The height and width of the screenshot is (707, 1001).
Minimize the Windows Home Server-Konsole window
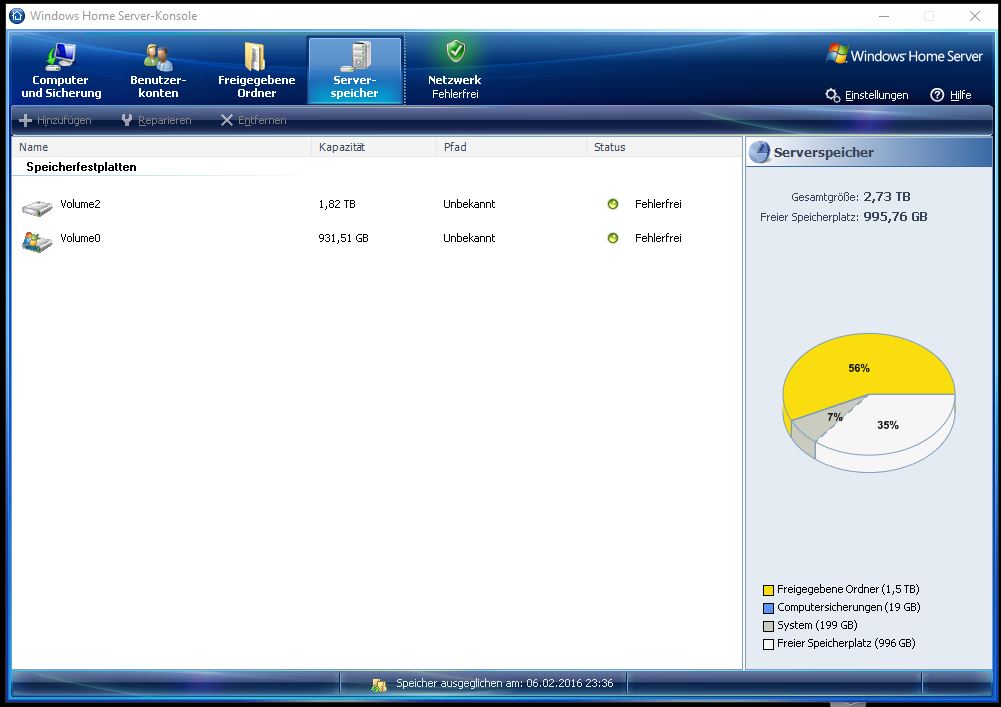[x=884, y=16]
